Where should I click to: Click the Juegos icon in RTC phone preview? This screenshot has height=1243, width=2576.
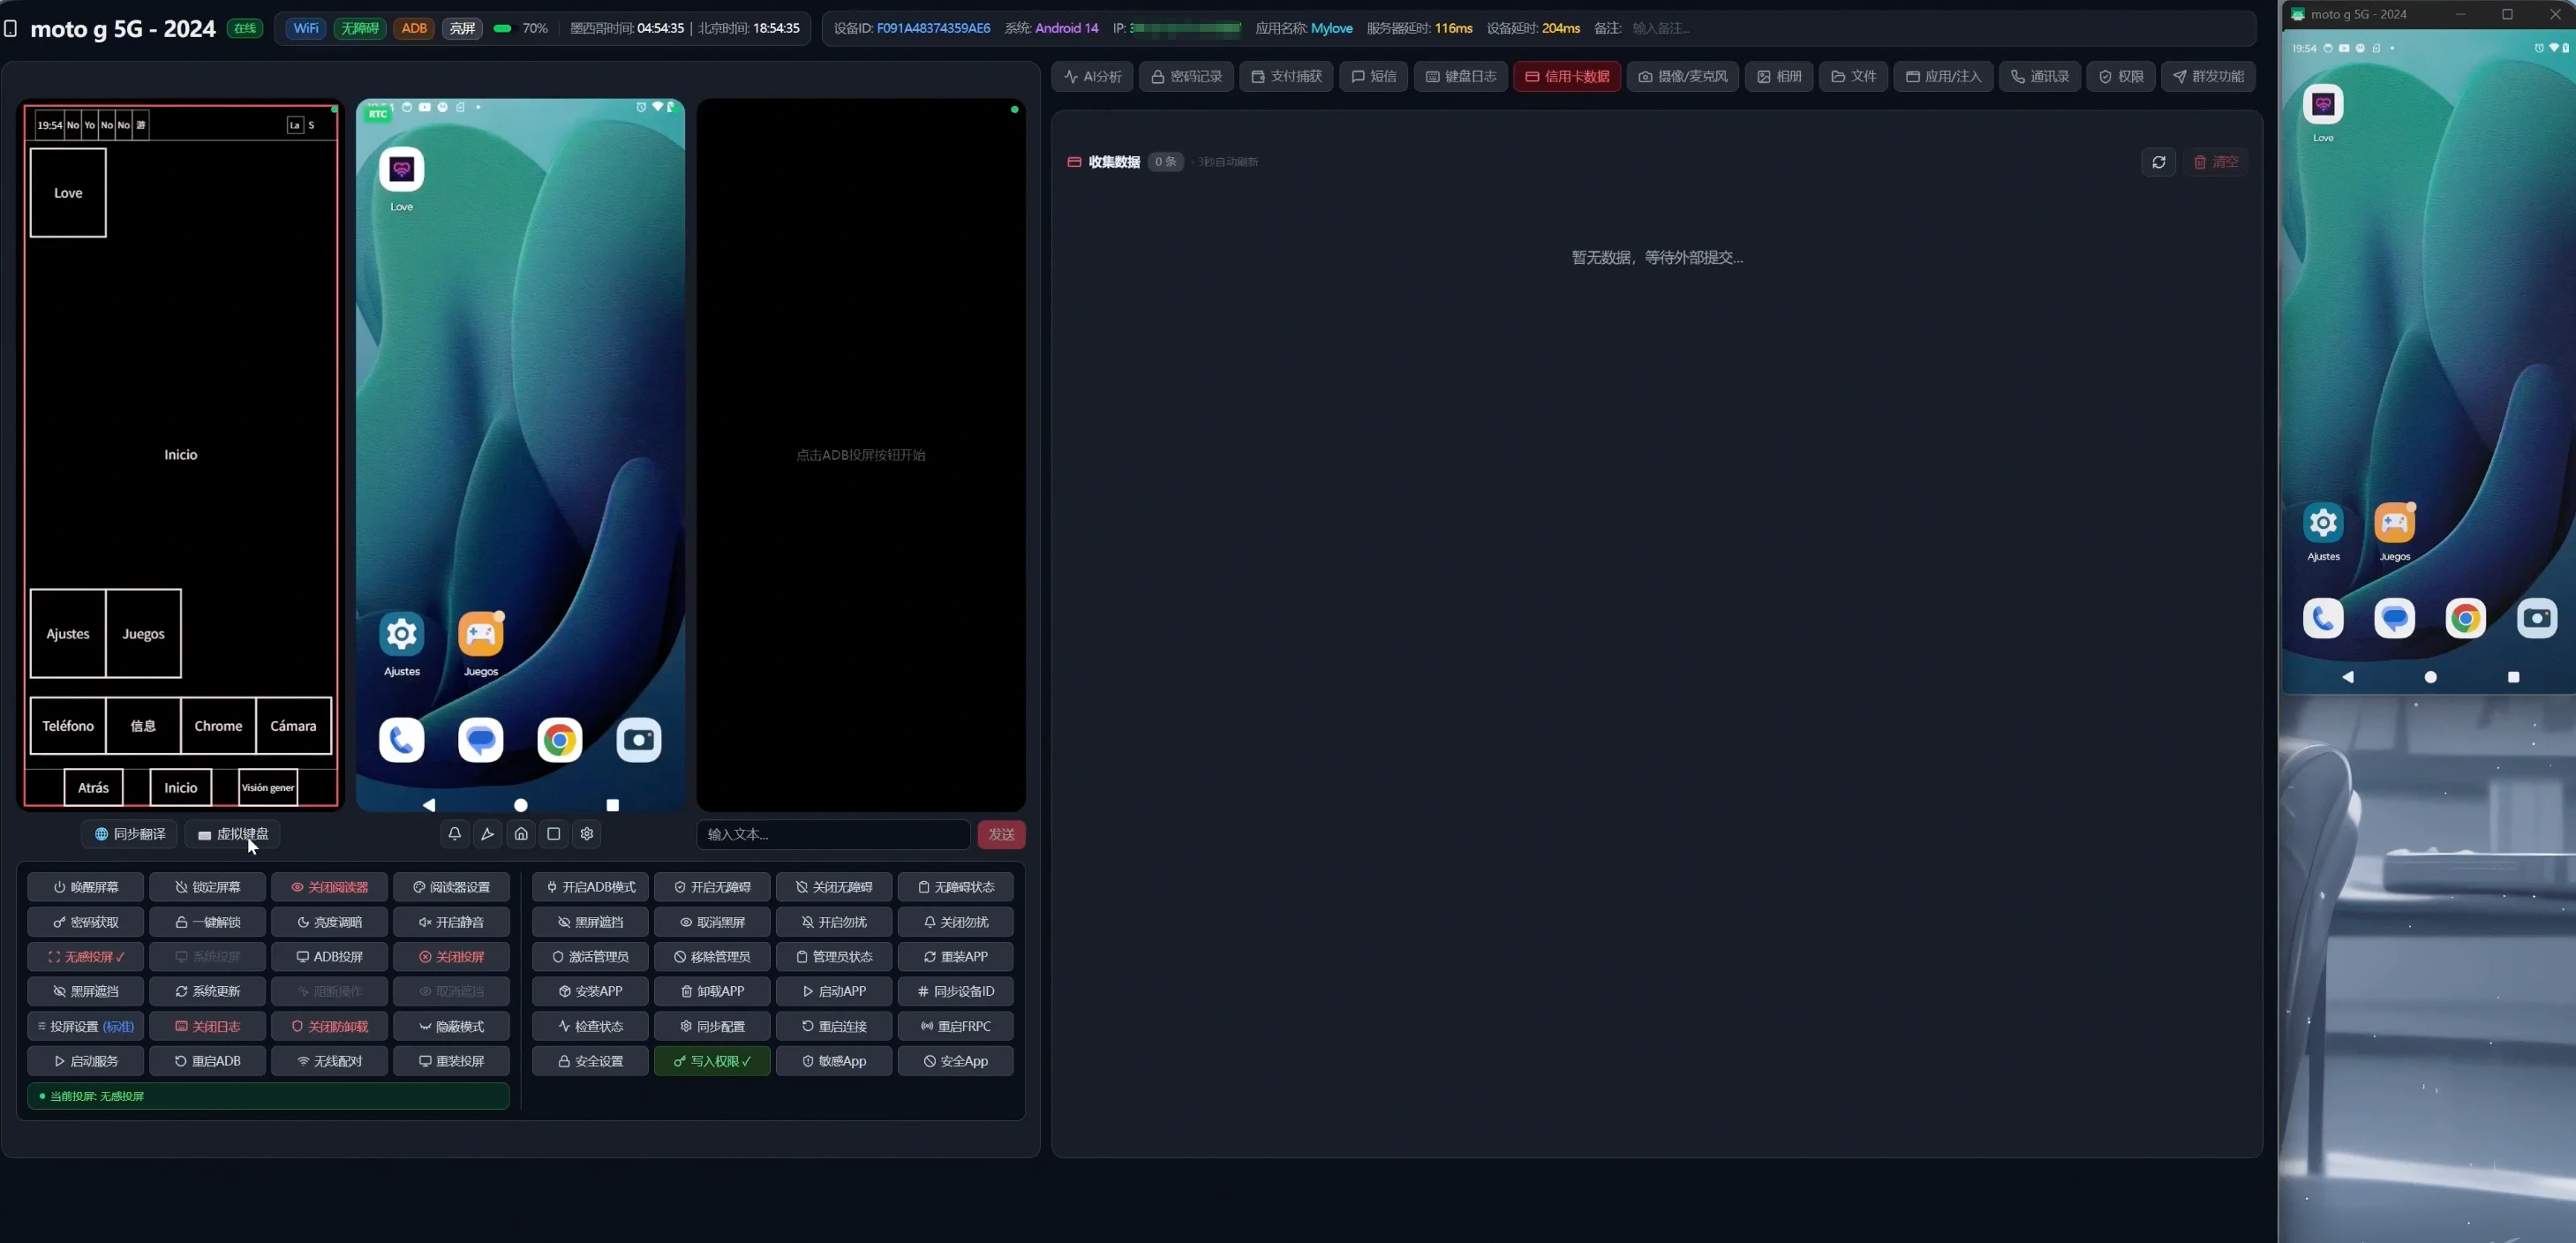point(481,634)
